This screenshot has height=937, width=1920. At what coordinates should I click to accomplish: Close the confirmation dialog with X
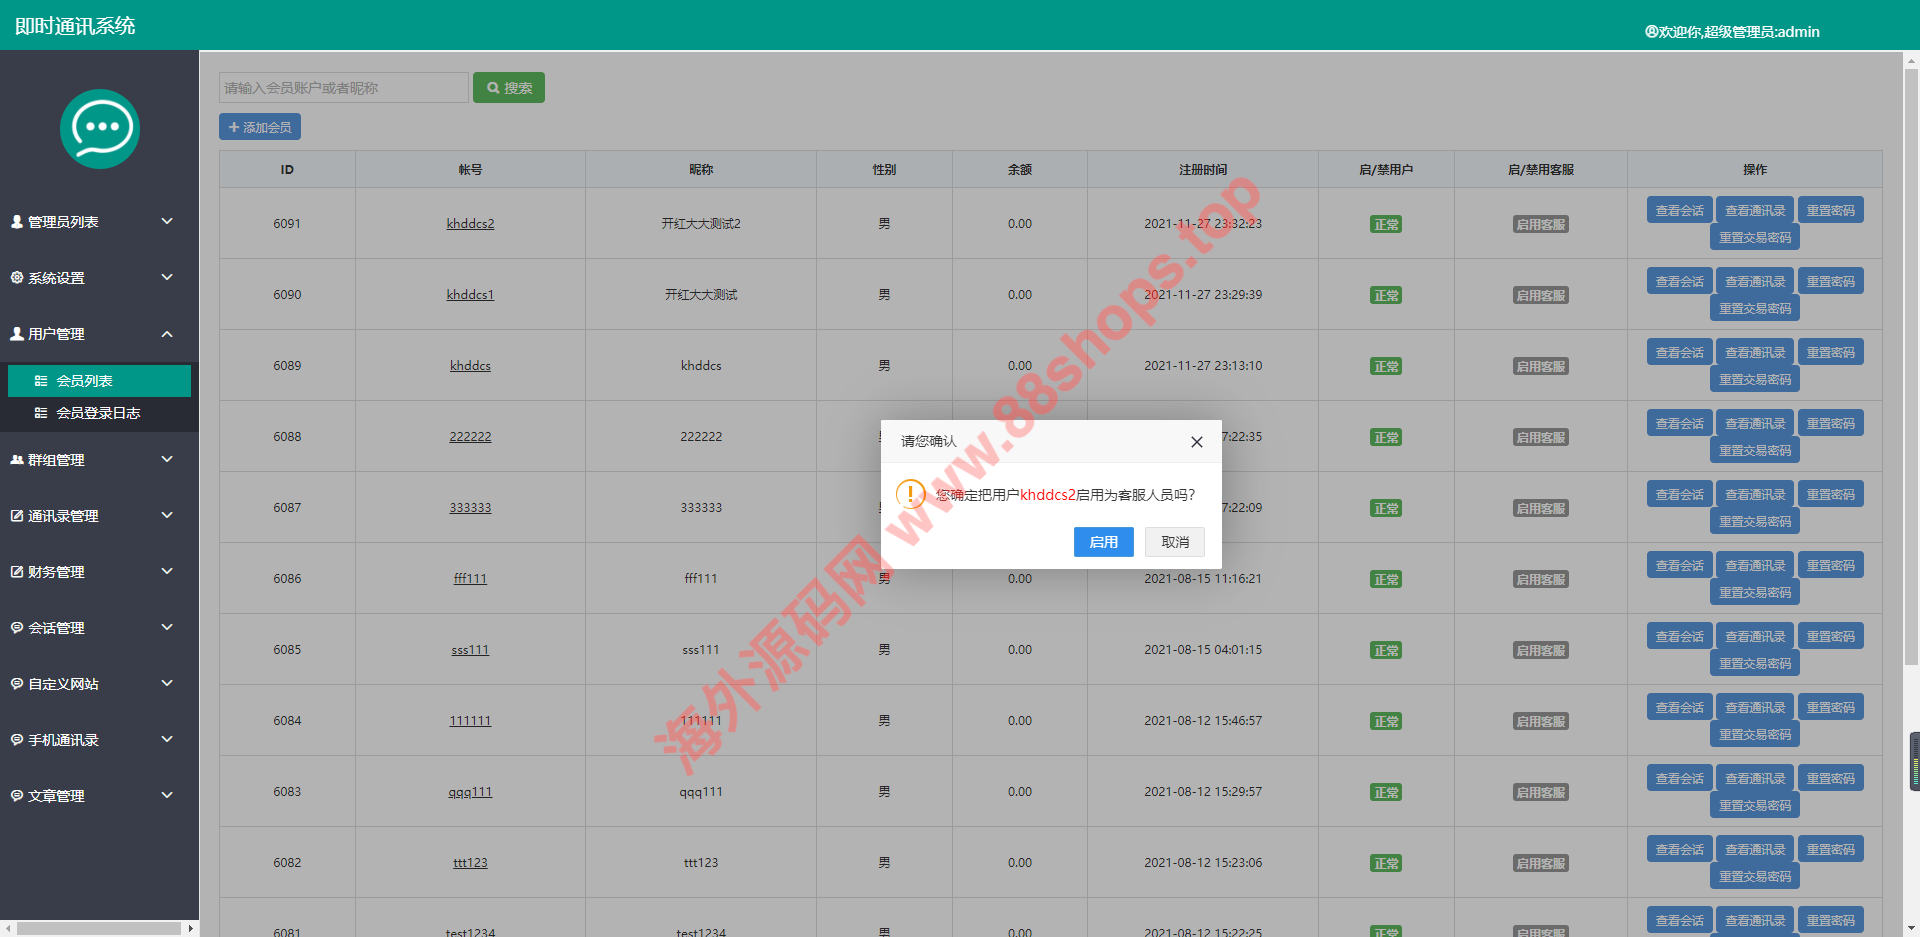[1196, 442]
